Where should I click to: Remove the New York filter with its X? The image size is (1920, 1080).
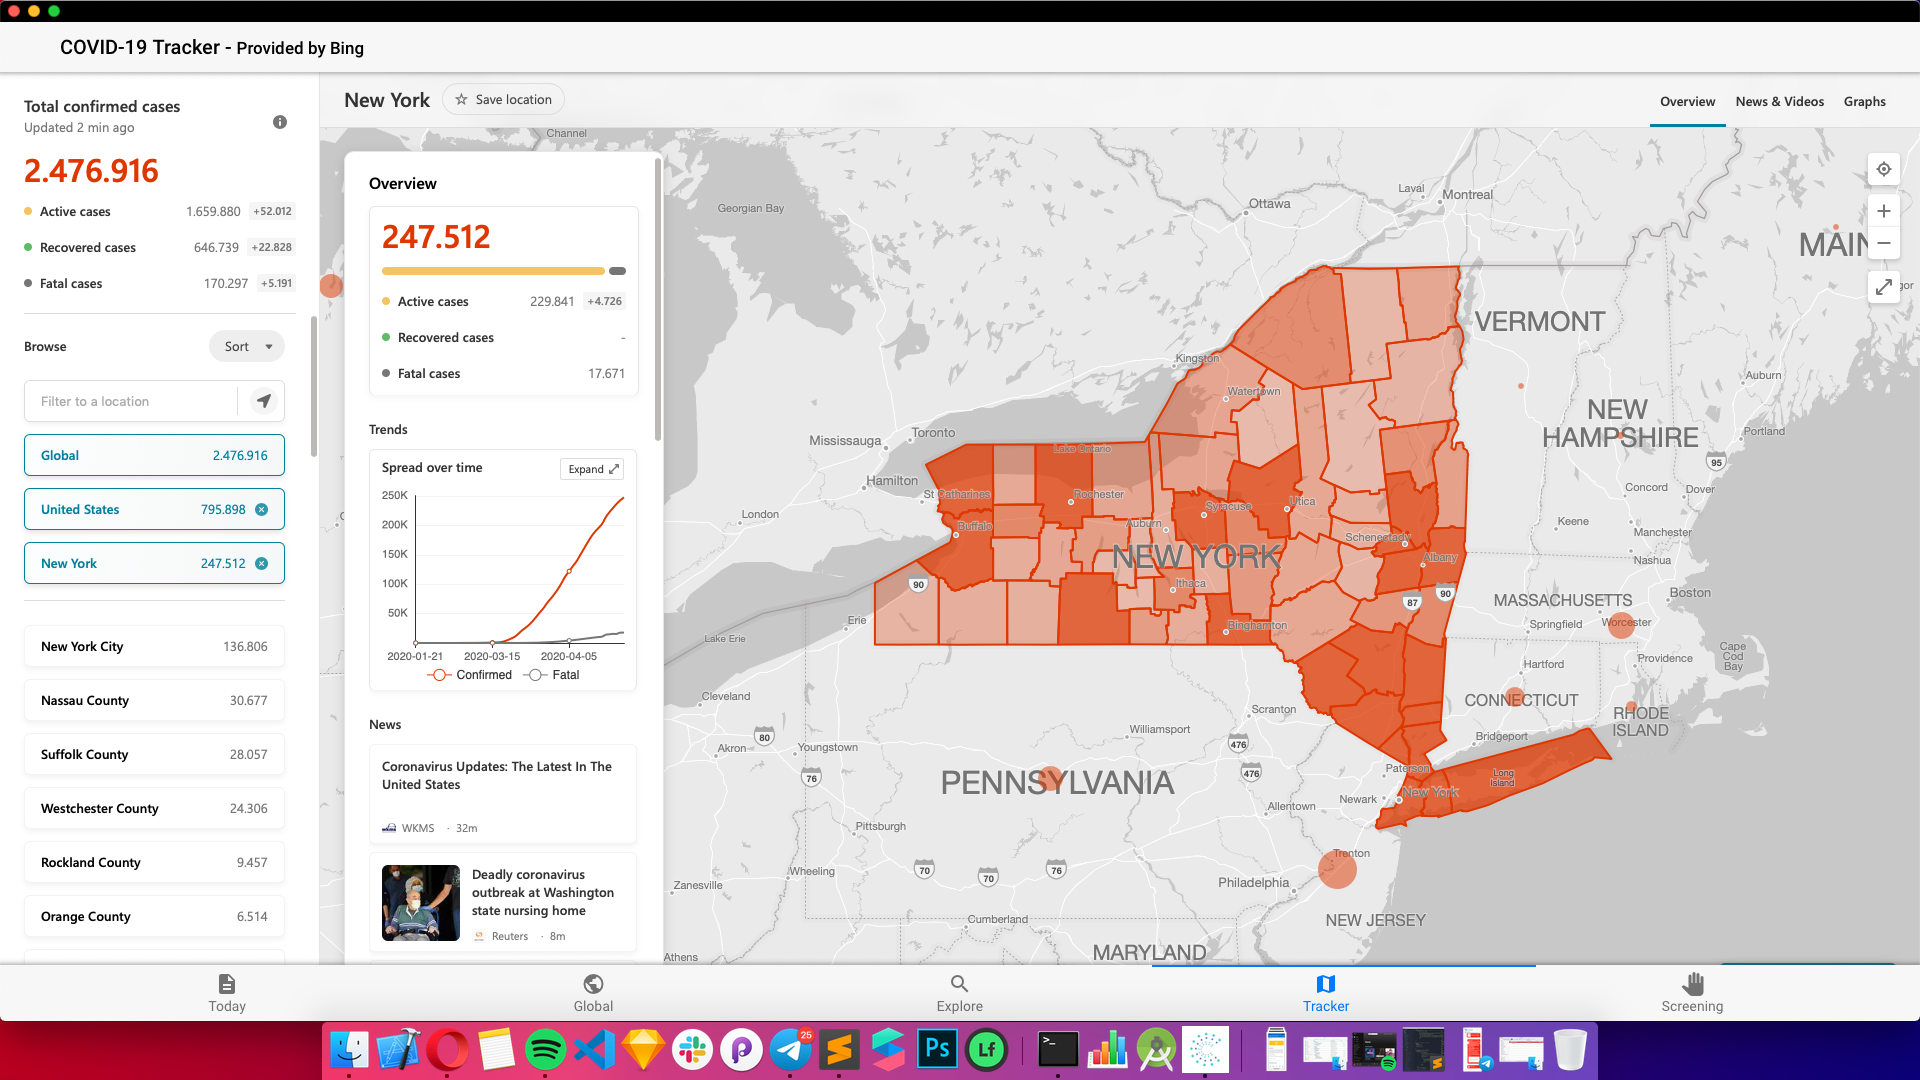262,563
